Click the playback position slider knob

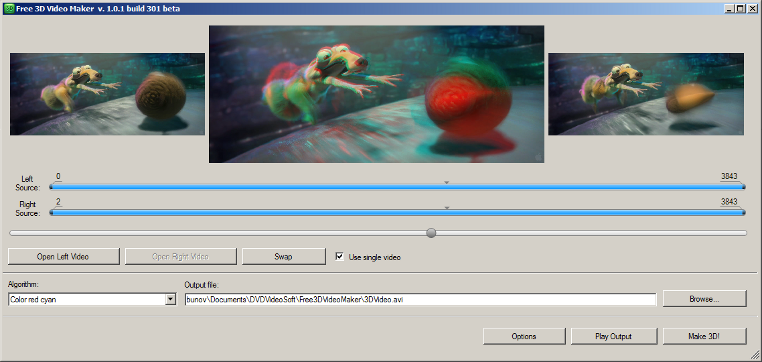[431, 233]
